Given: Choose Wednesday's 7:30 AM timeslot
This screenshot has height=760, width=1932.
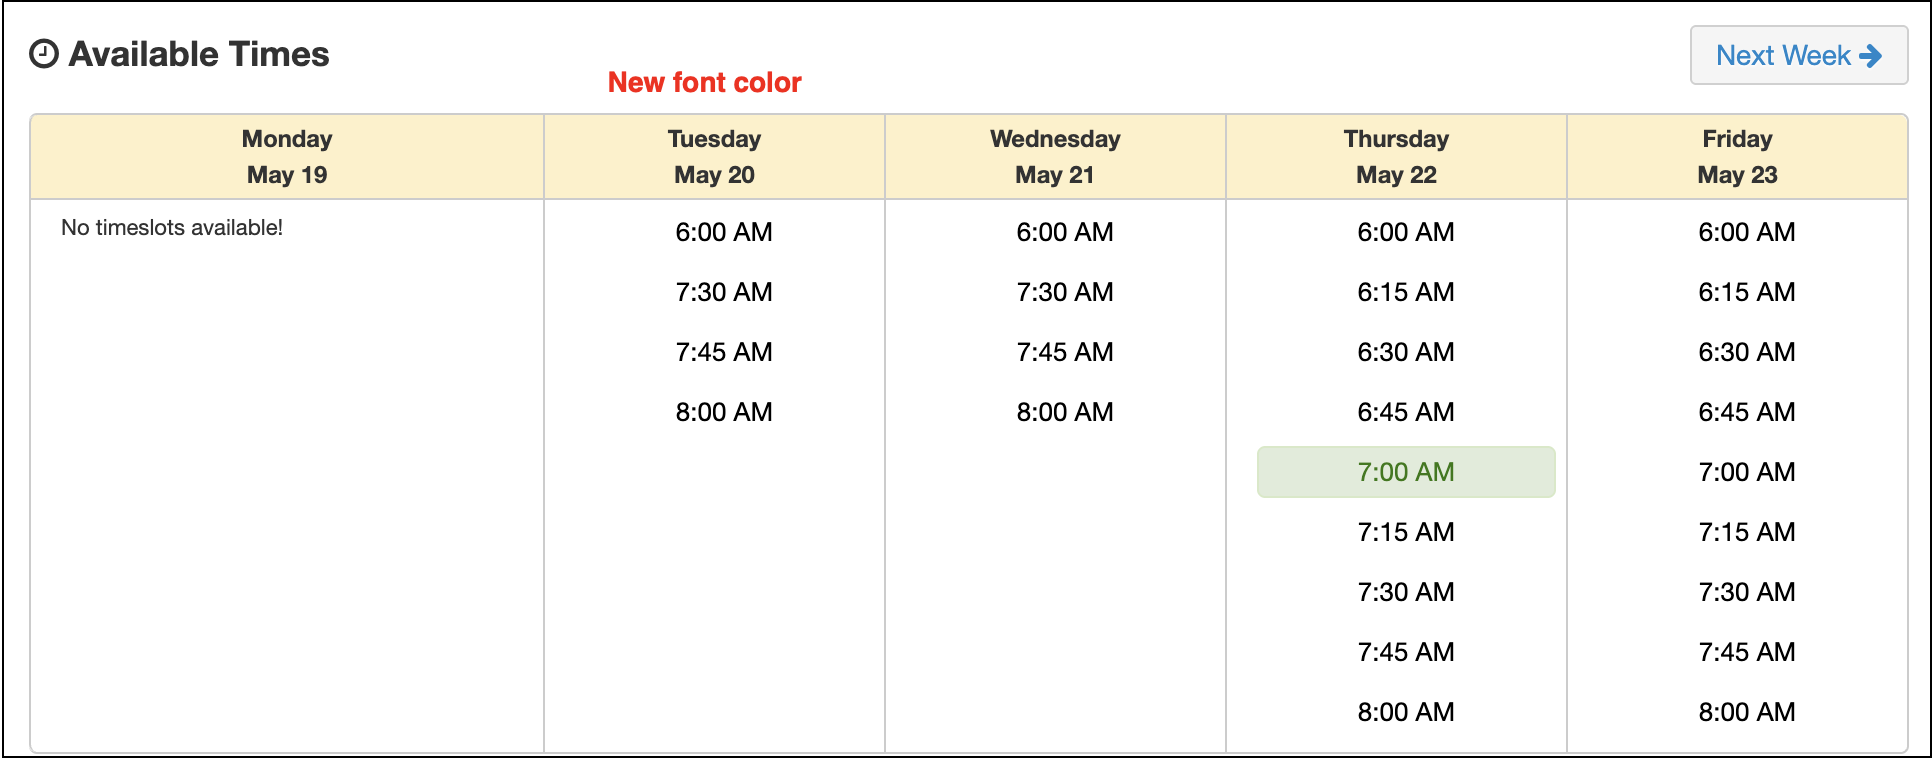Looking at the screenshot, I should (x=1064, y=292).
